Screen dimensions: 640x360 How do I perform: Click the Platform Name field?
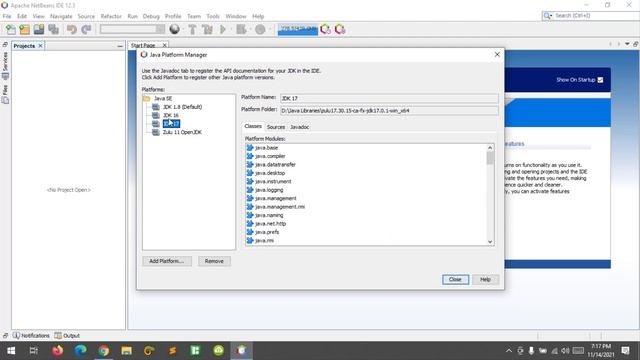tap(389, 98)
